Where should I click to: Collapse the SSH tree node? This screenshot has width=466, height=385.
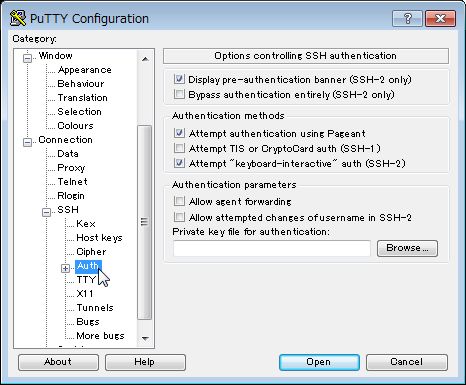[x=47, y=212]
